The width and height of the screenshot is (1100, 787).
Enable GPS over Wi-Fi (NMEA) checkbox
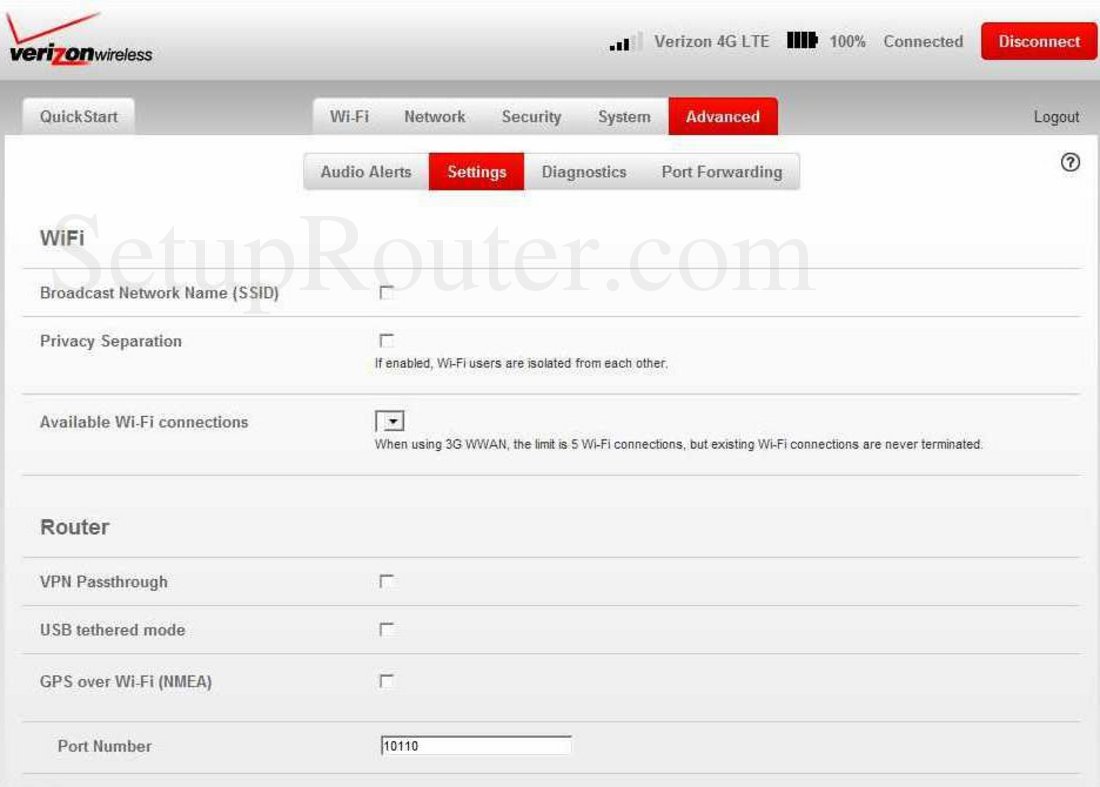tap(387, 680)
